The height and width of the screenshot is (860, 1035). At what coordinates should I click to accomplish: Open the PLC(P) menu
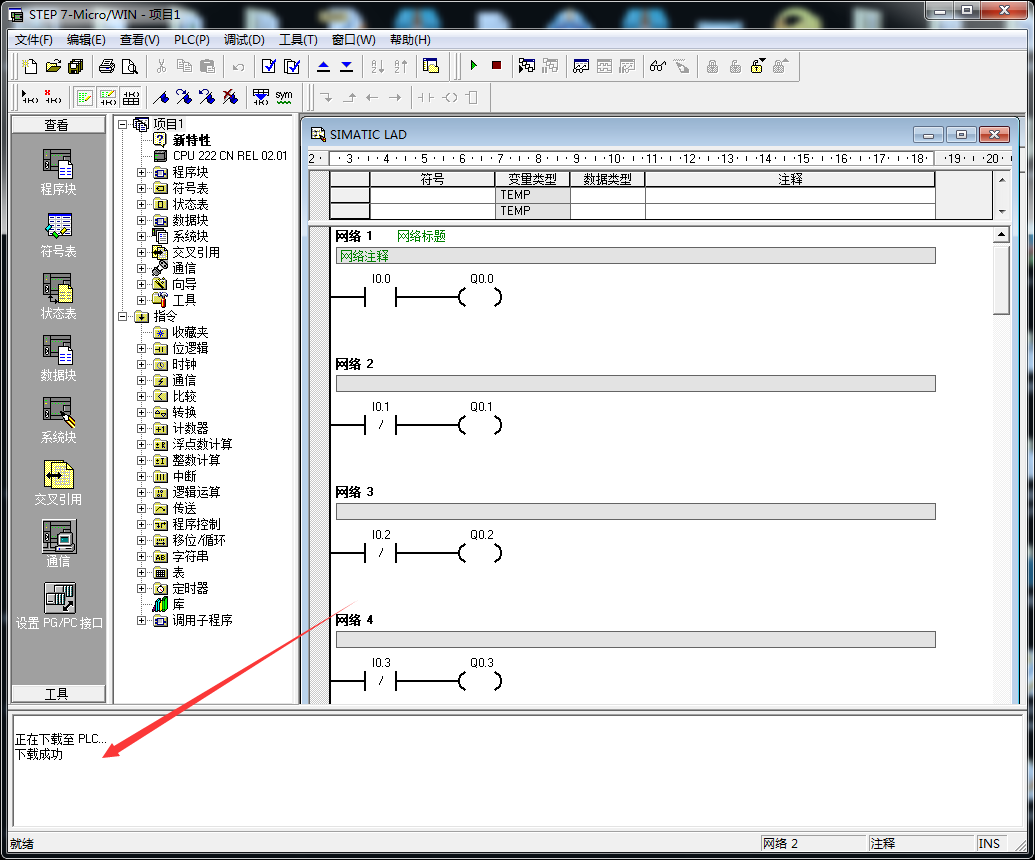[x=191, y=40]
